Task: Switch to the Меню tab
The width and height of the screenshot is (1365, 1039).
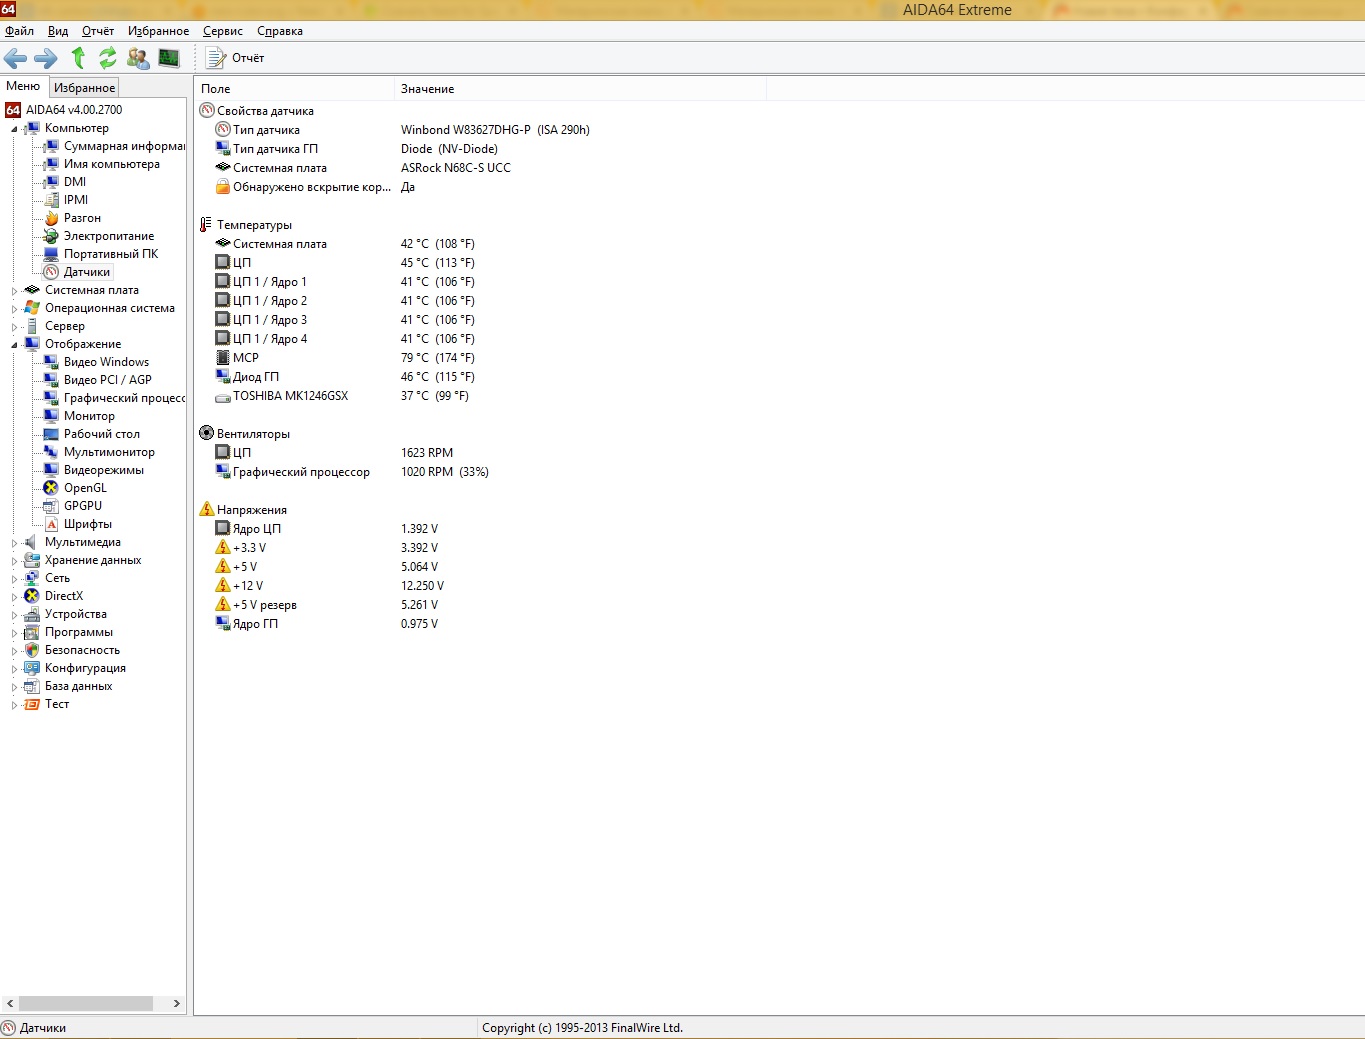Action: [23, 86]
